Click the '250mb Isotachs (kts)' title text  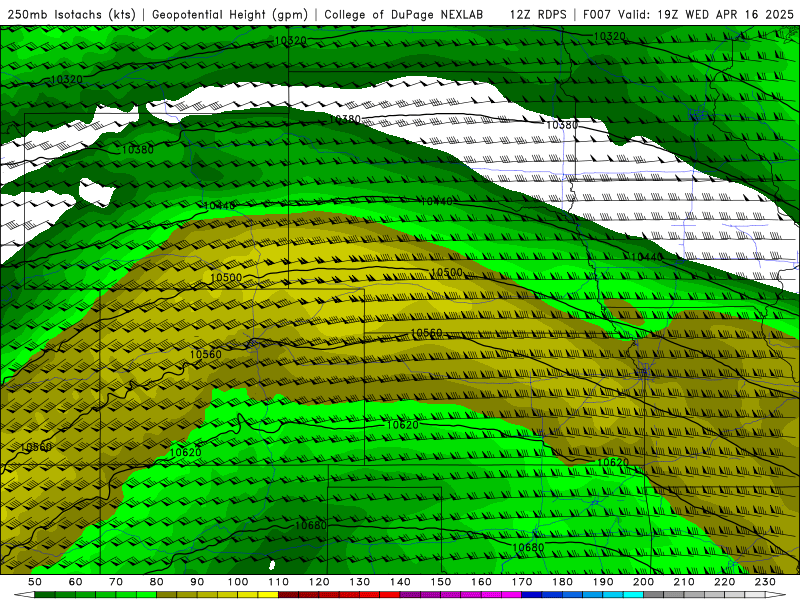point(71,14)
